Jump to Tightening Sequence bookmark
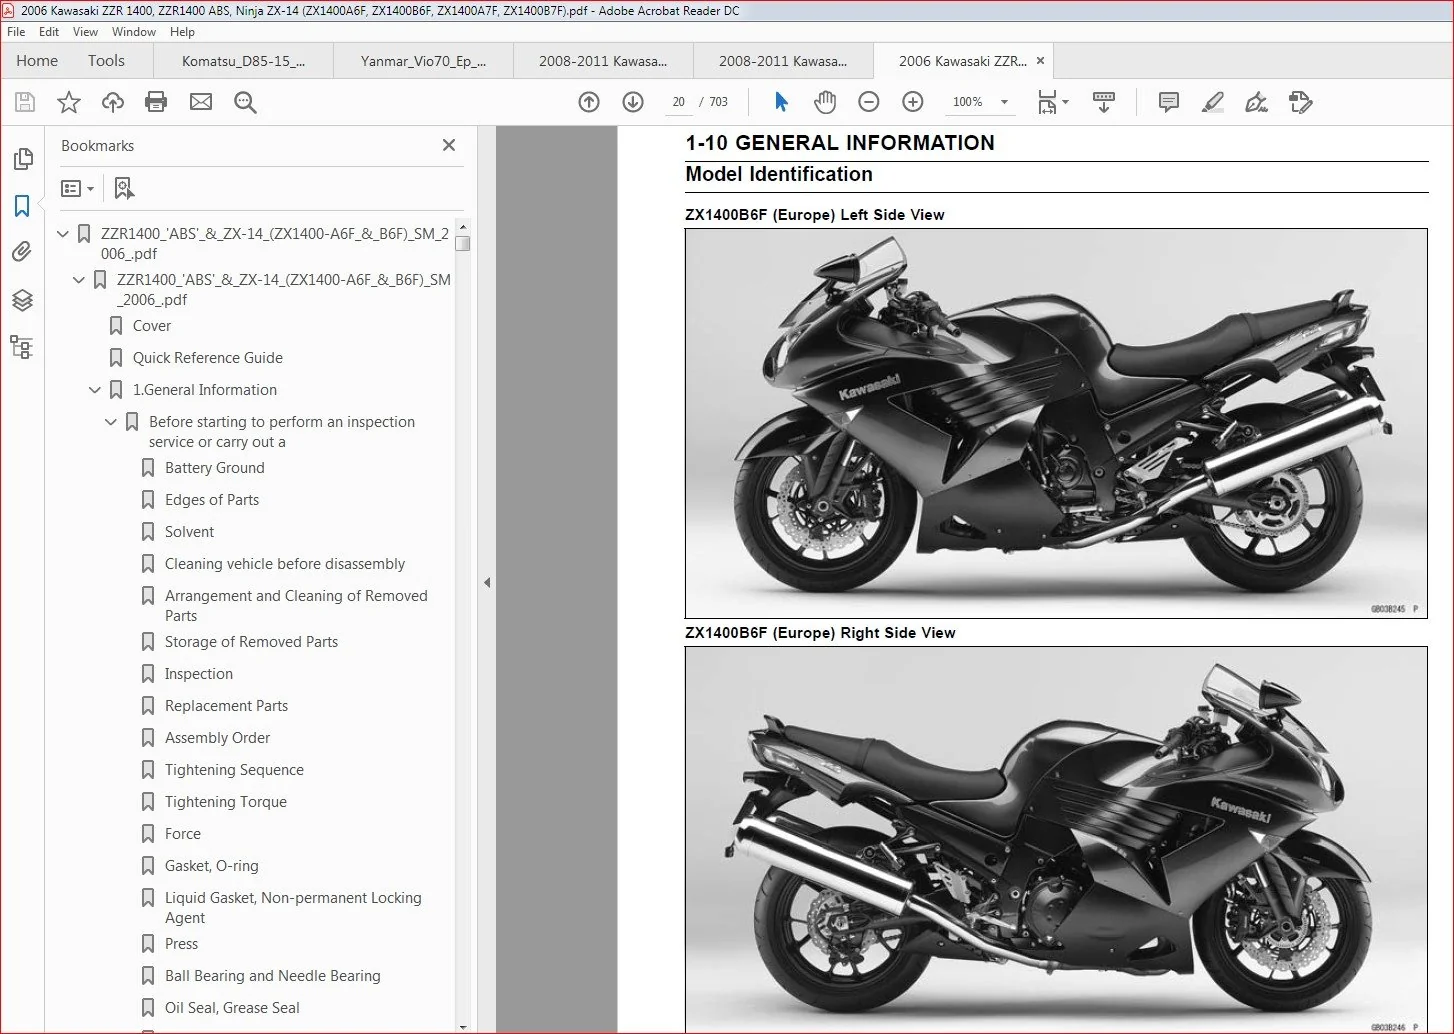 tap(234, 770)
